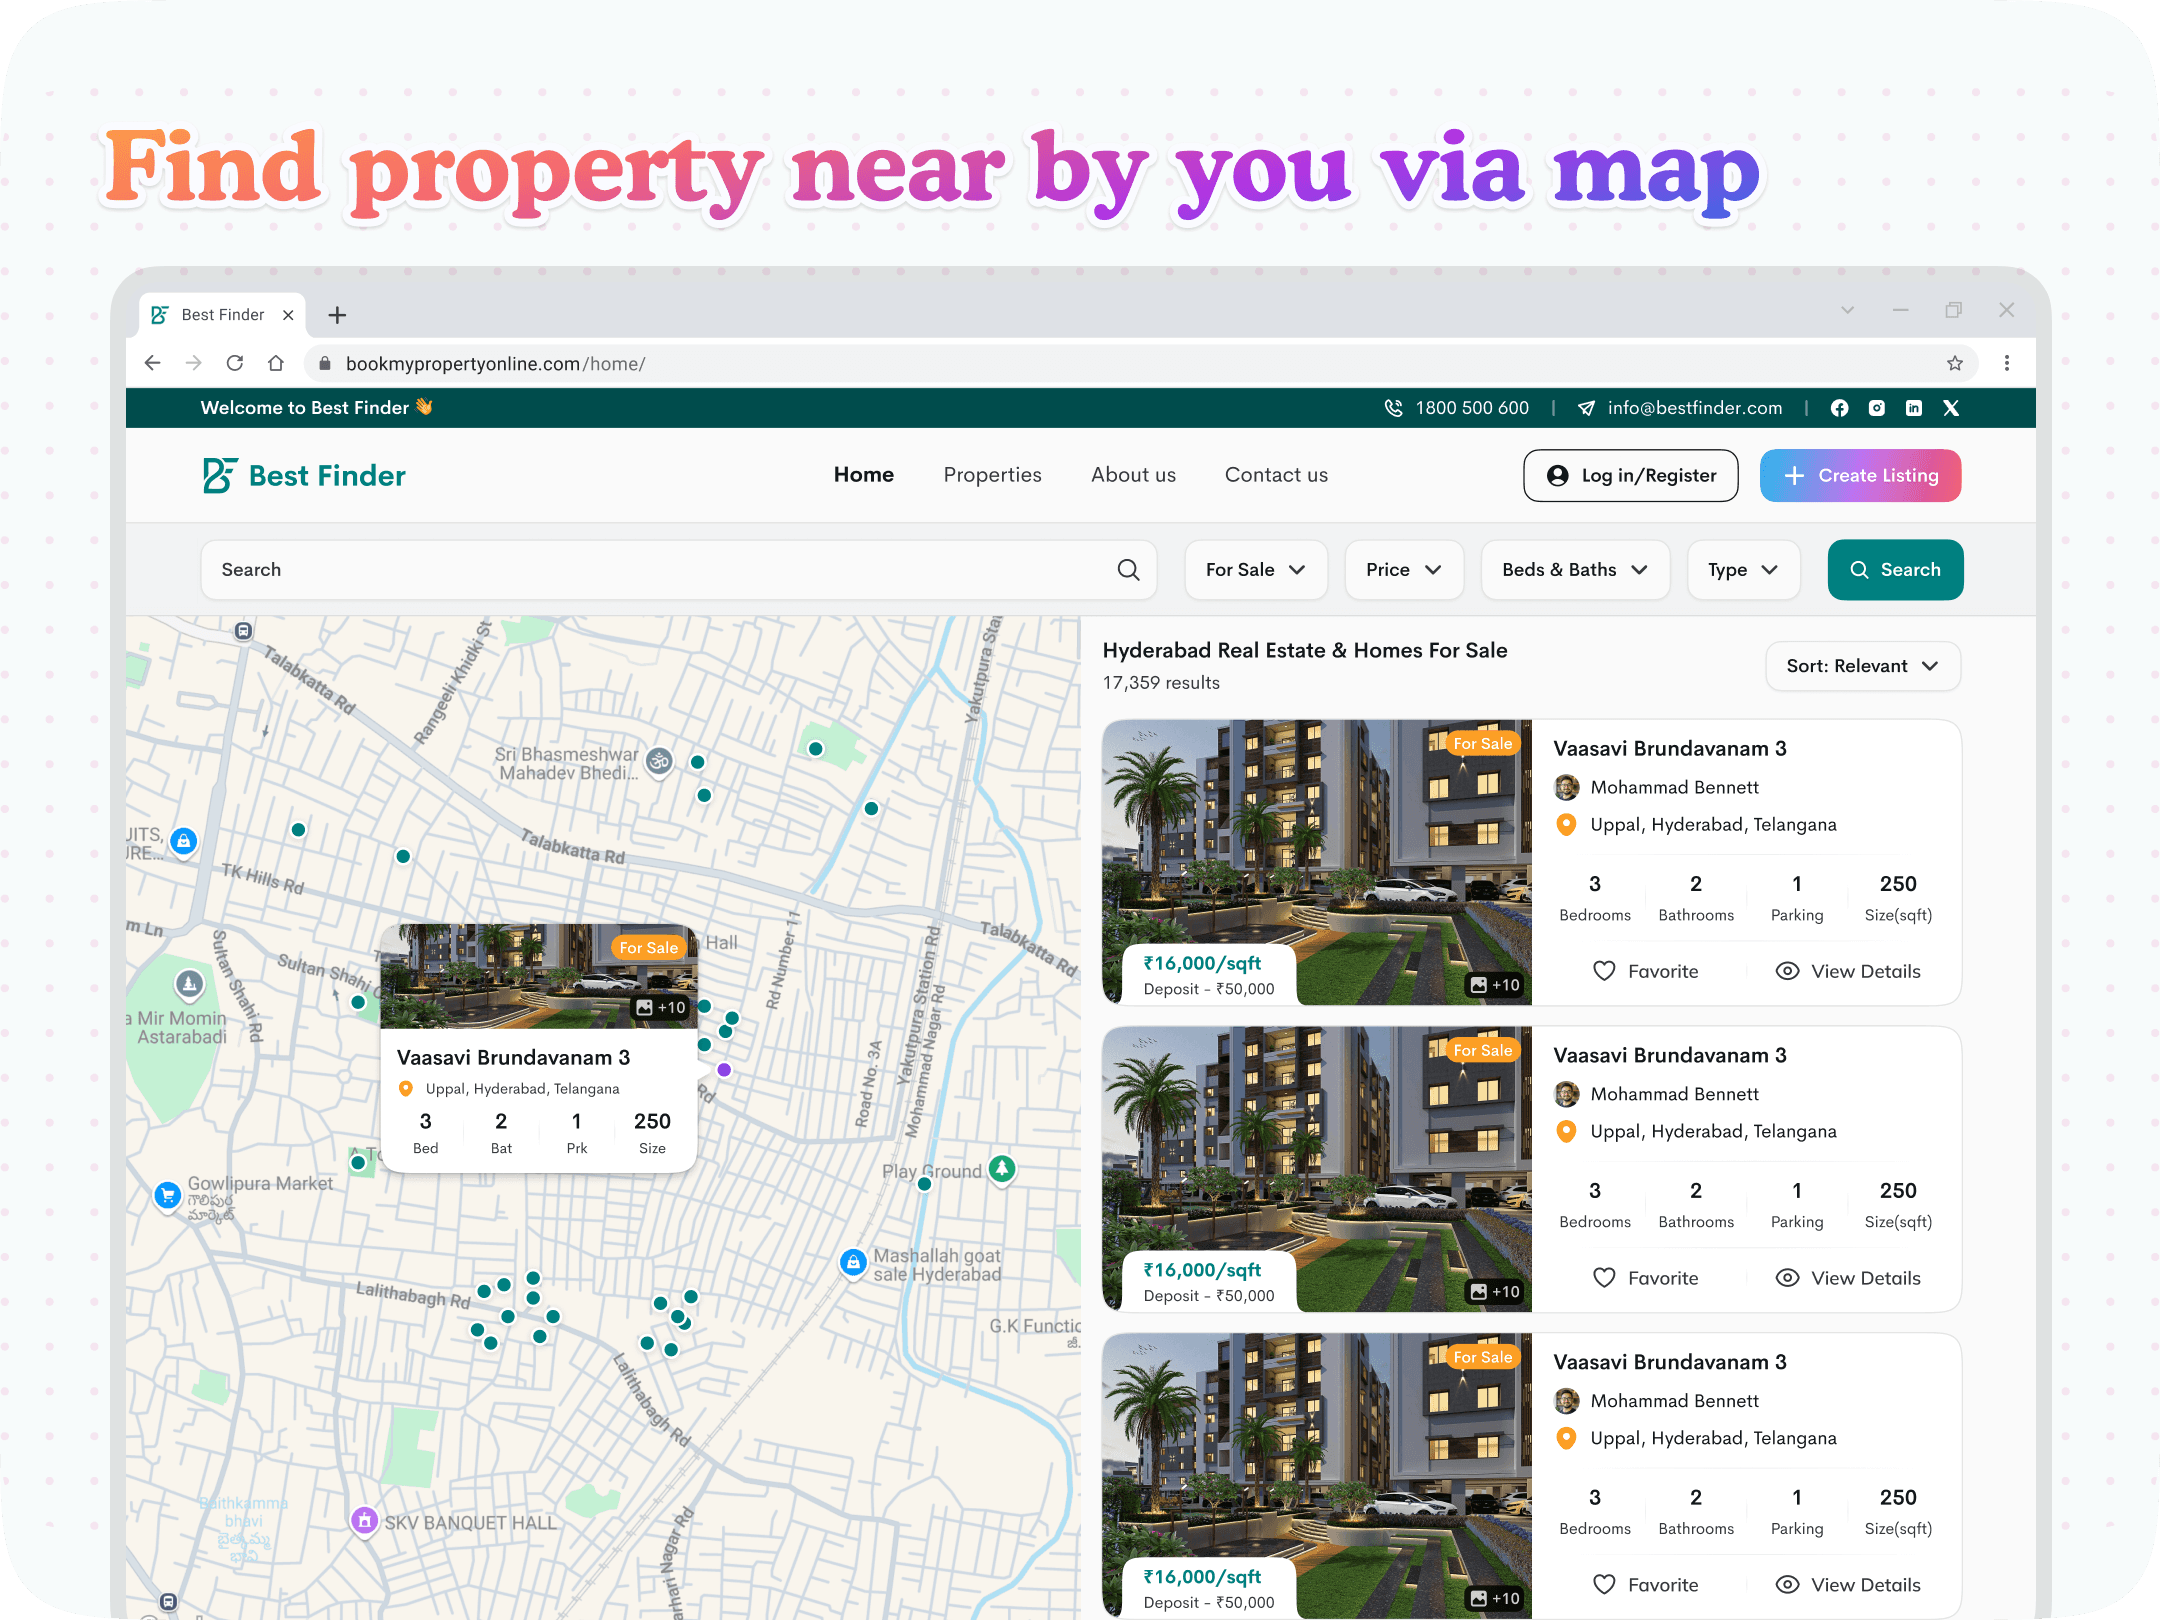Image resolution: width=2160 pixels, height=1620 pixels.
Task: Open the Instagram social icon
Action: [x=1877, y=408]
